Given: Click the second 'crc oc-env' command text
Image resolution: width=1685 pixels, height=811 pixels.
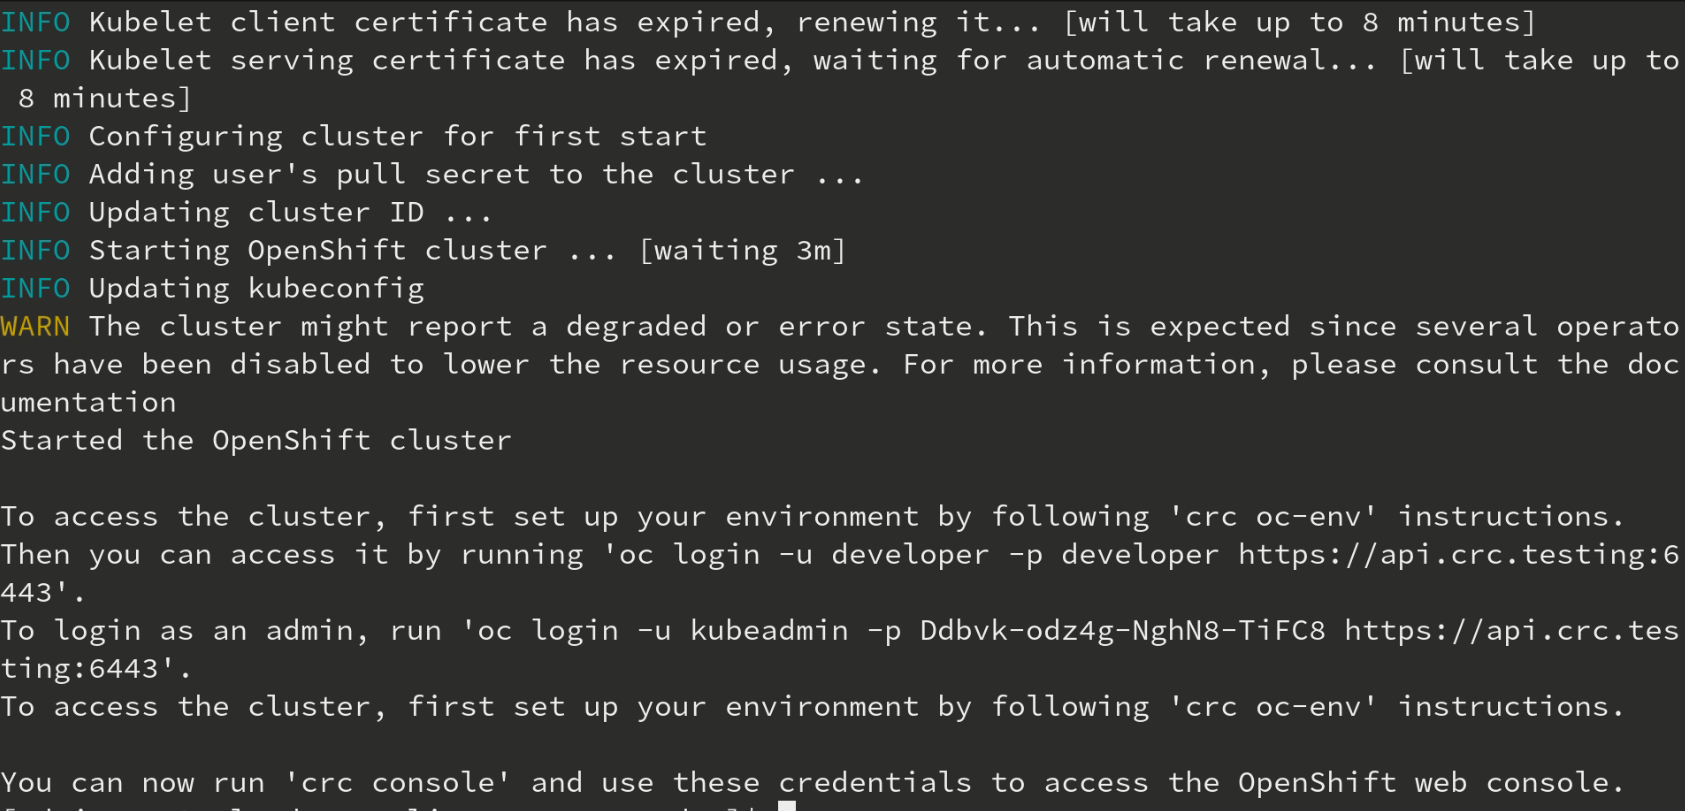Looking at the screenshot, I should tap(1273, 706).
